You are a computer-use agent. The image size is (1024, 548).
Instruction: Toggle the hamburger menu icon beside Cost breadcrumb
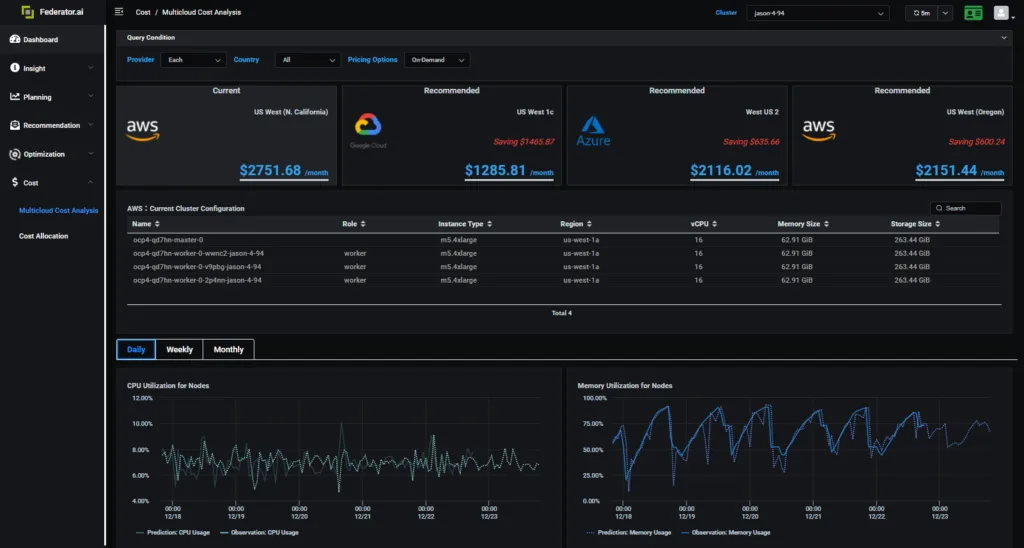click(119, 12)
